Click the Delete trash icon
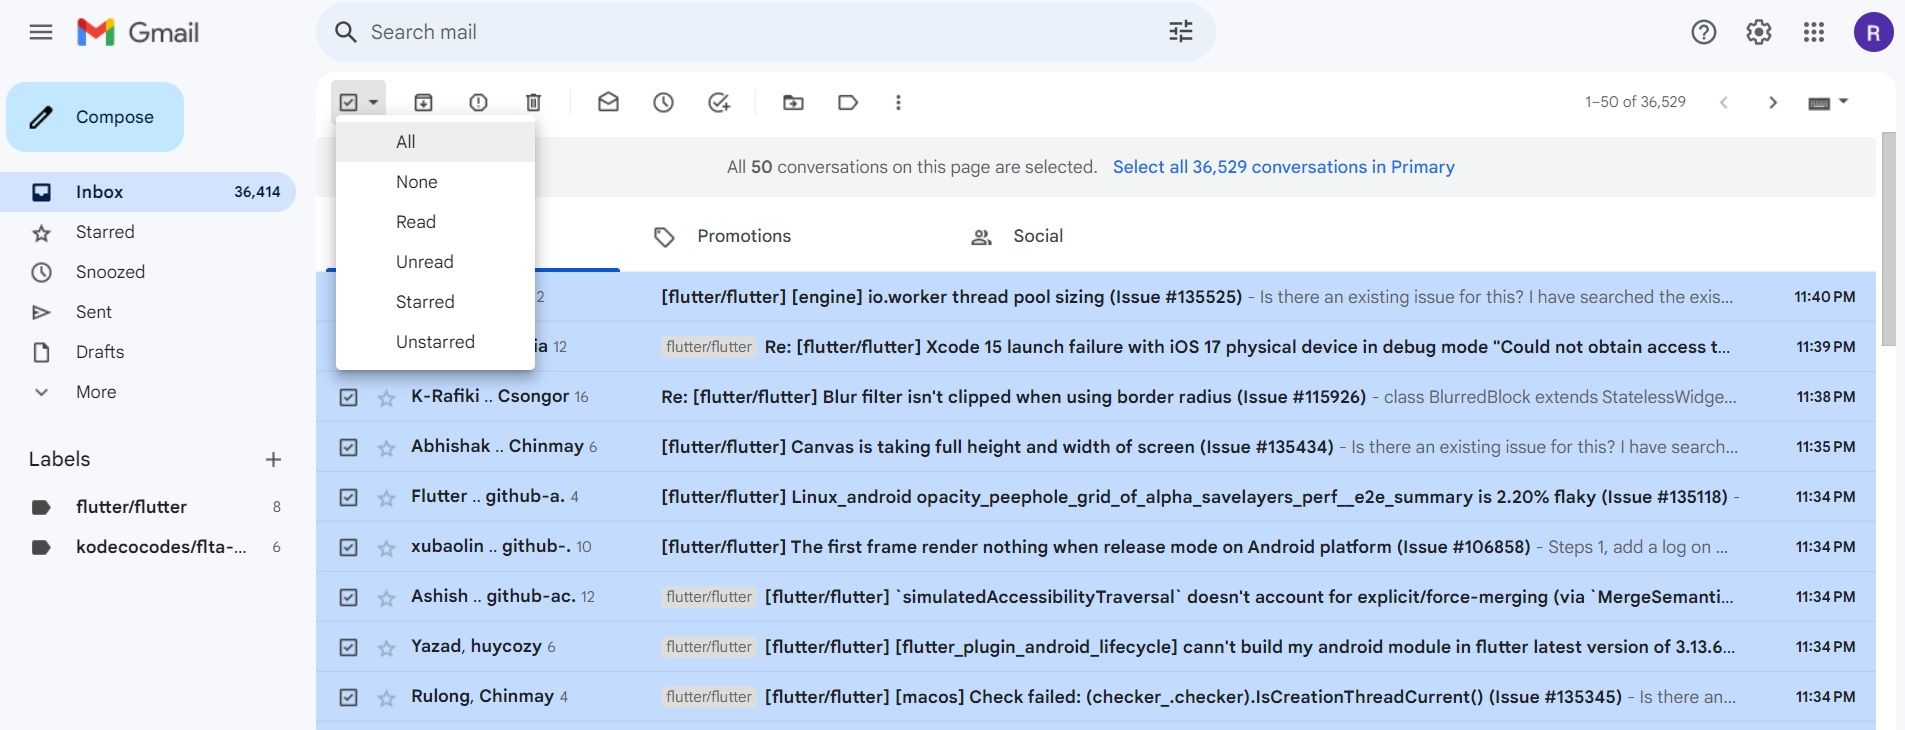Image resolution: width=1905 pixels, height=730 pixels. click(533, 102)
